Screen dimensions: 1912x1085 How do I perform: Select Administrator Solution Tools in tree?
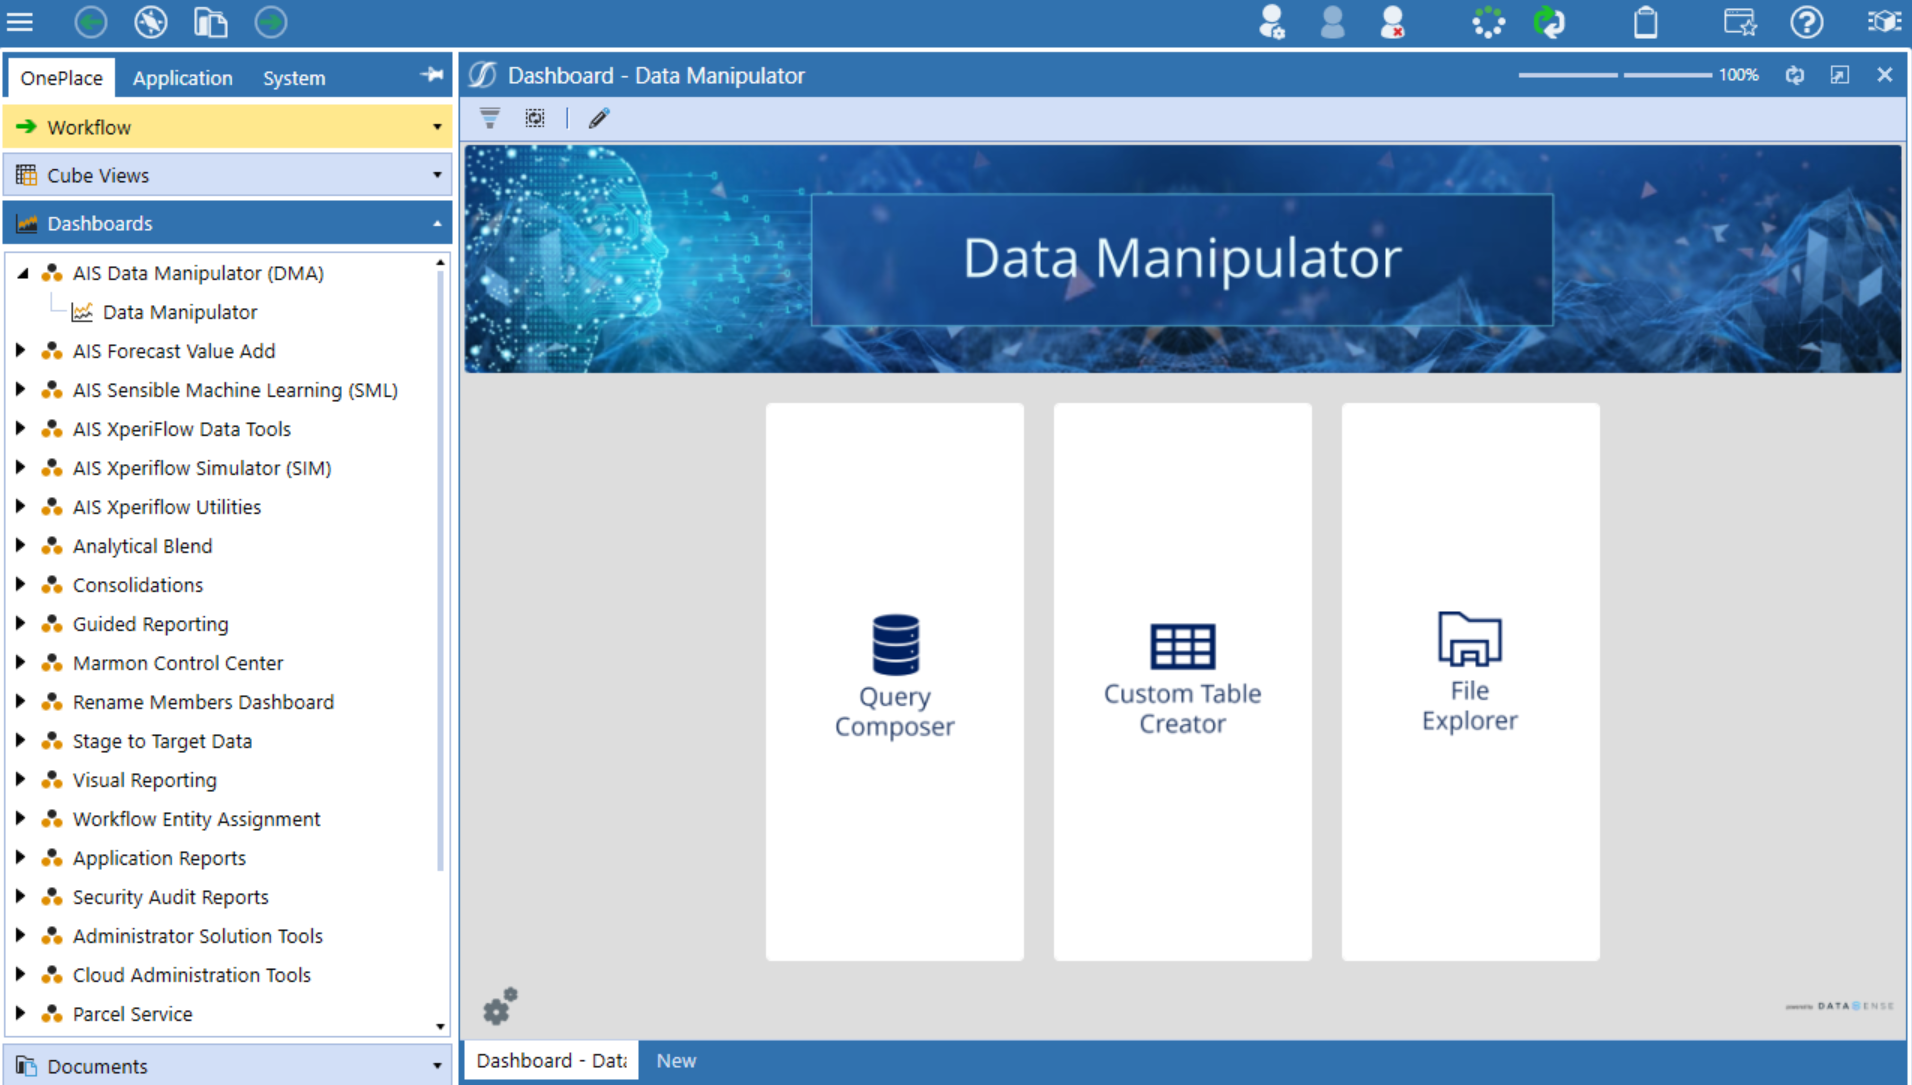click(x=198, y=936)
